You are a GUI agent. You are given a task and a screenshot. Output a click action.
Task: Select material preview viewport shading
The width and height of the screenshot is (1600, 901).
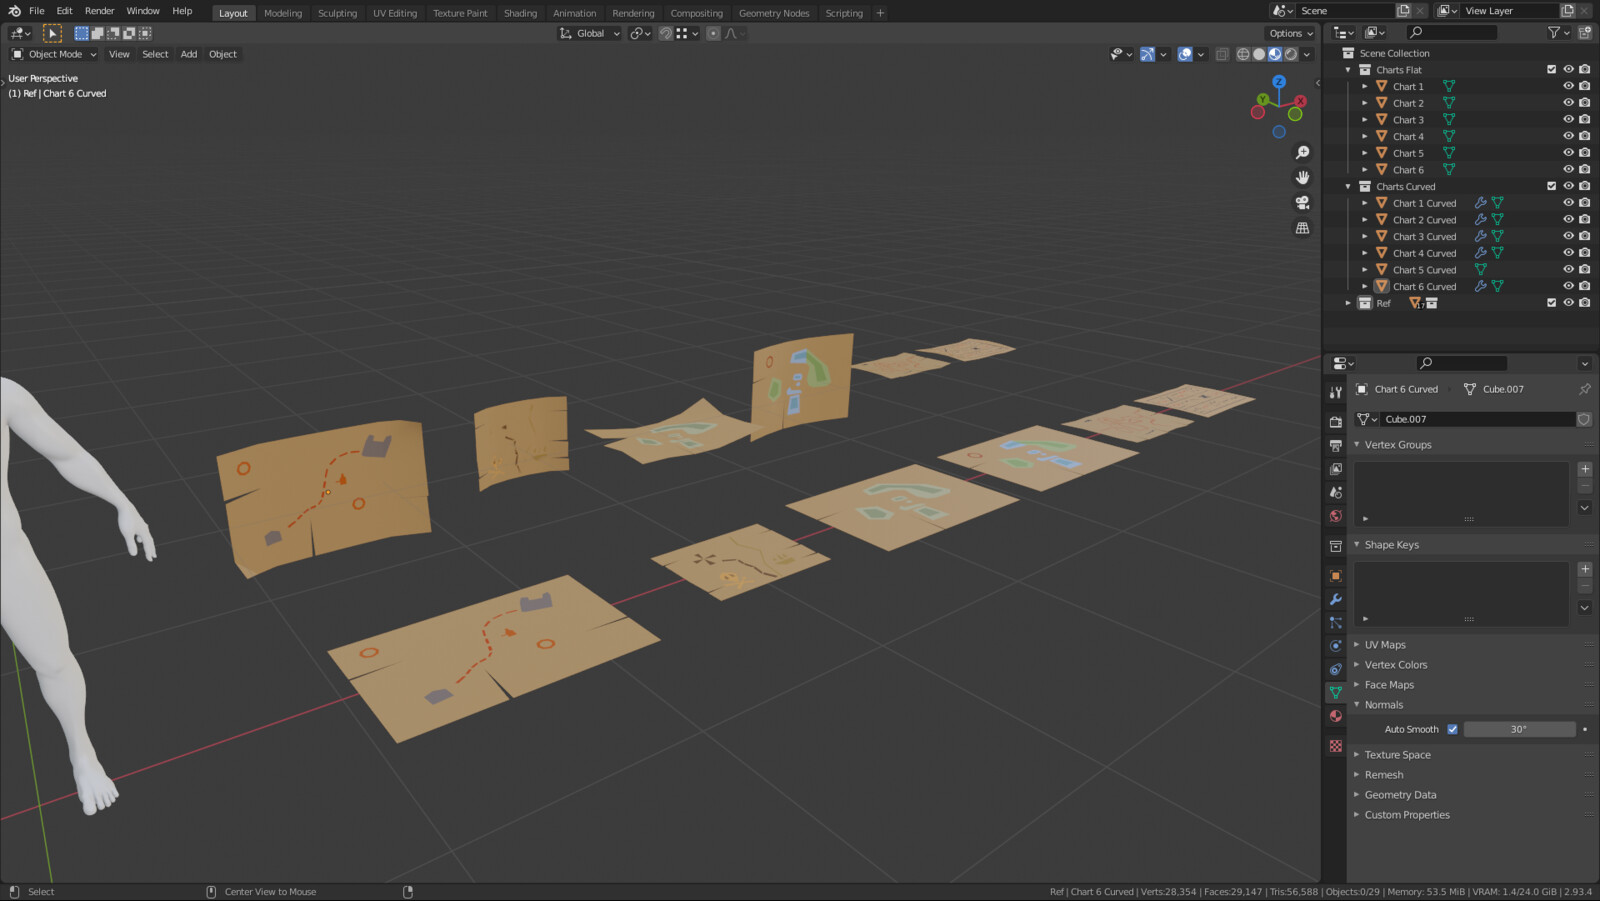coord(1275,54)
